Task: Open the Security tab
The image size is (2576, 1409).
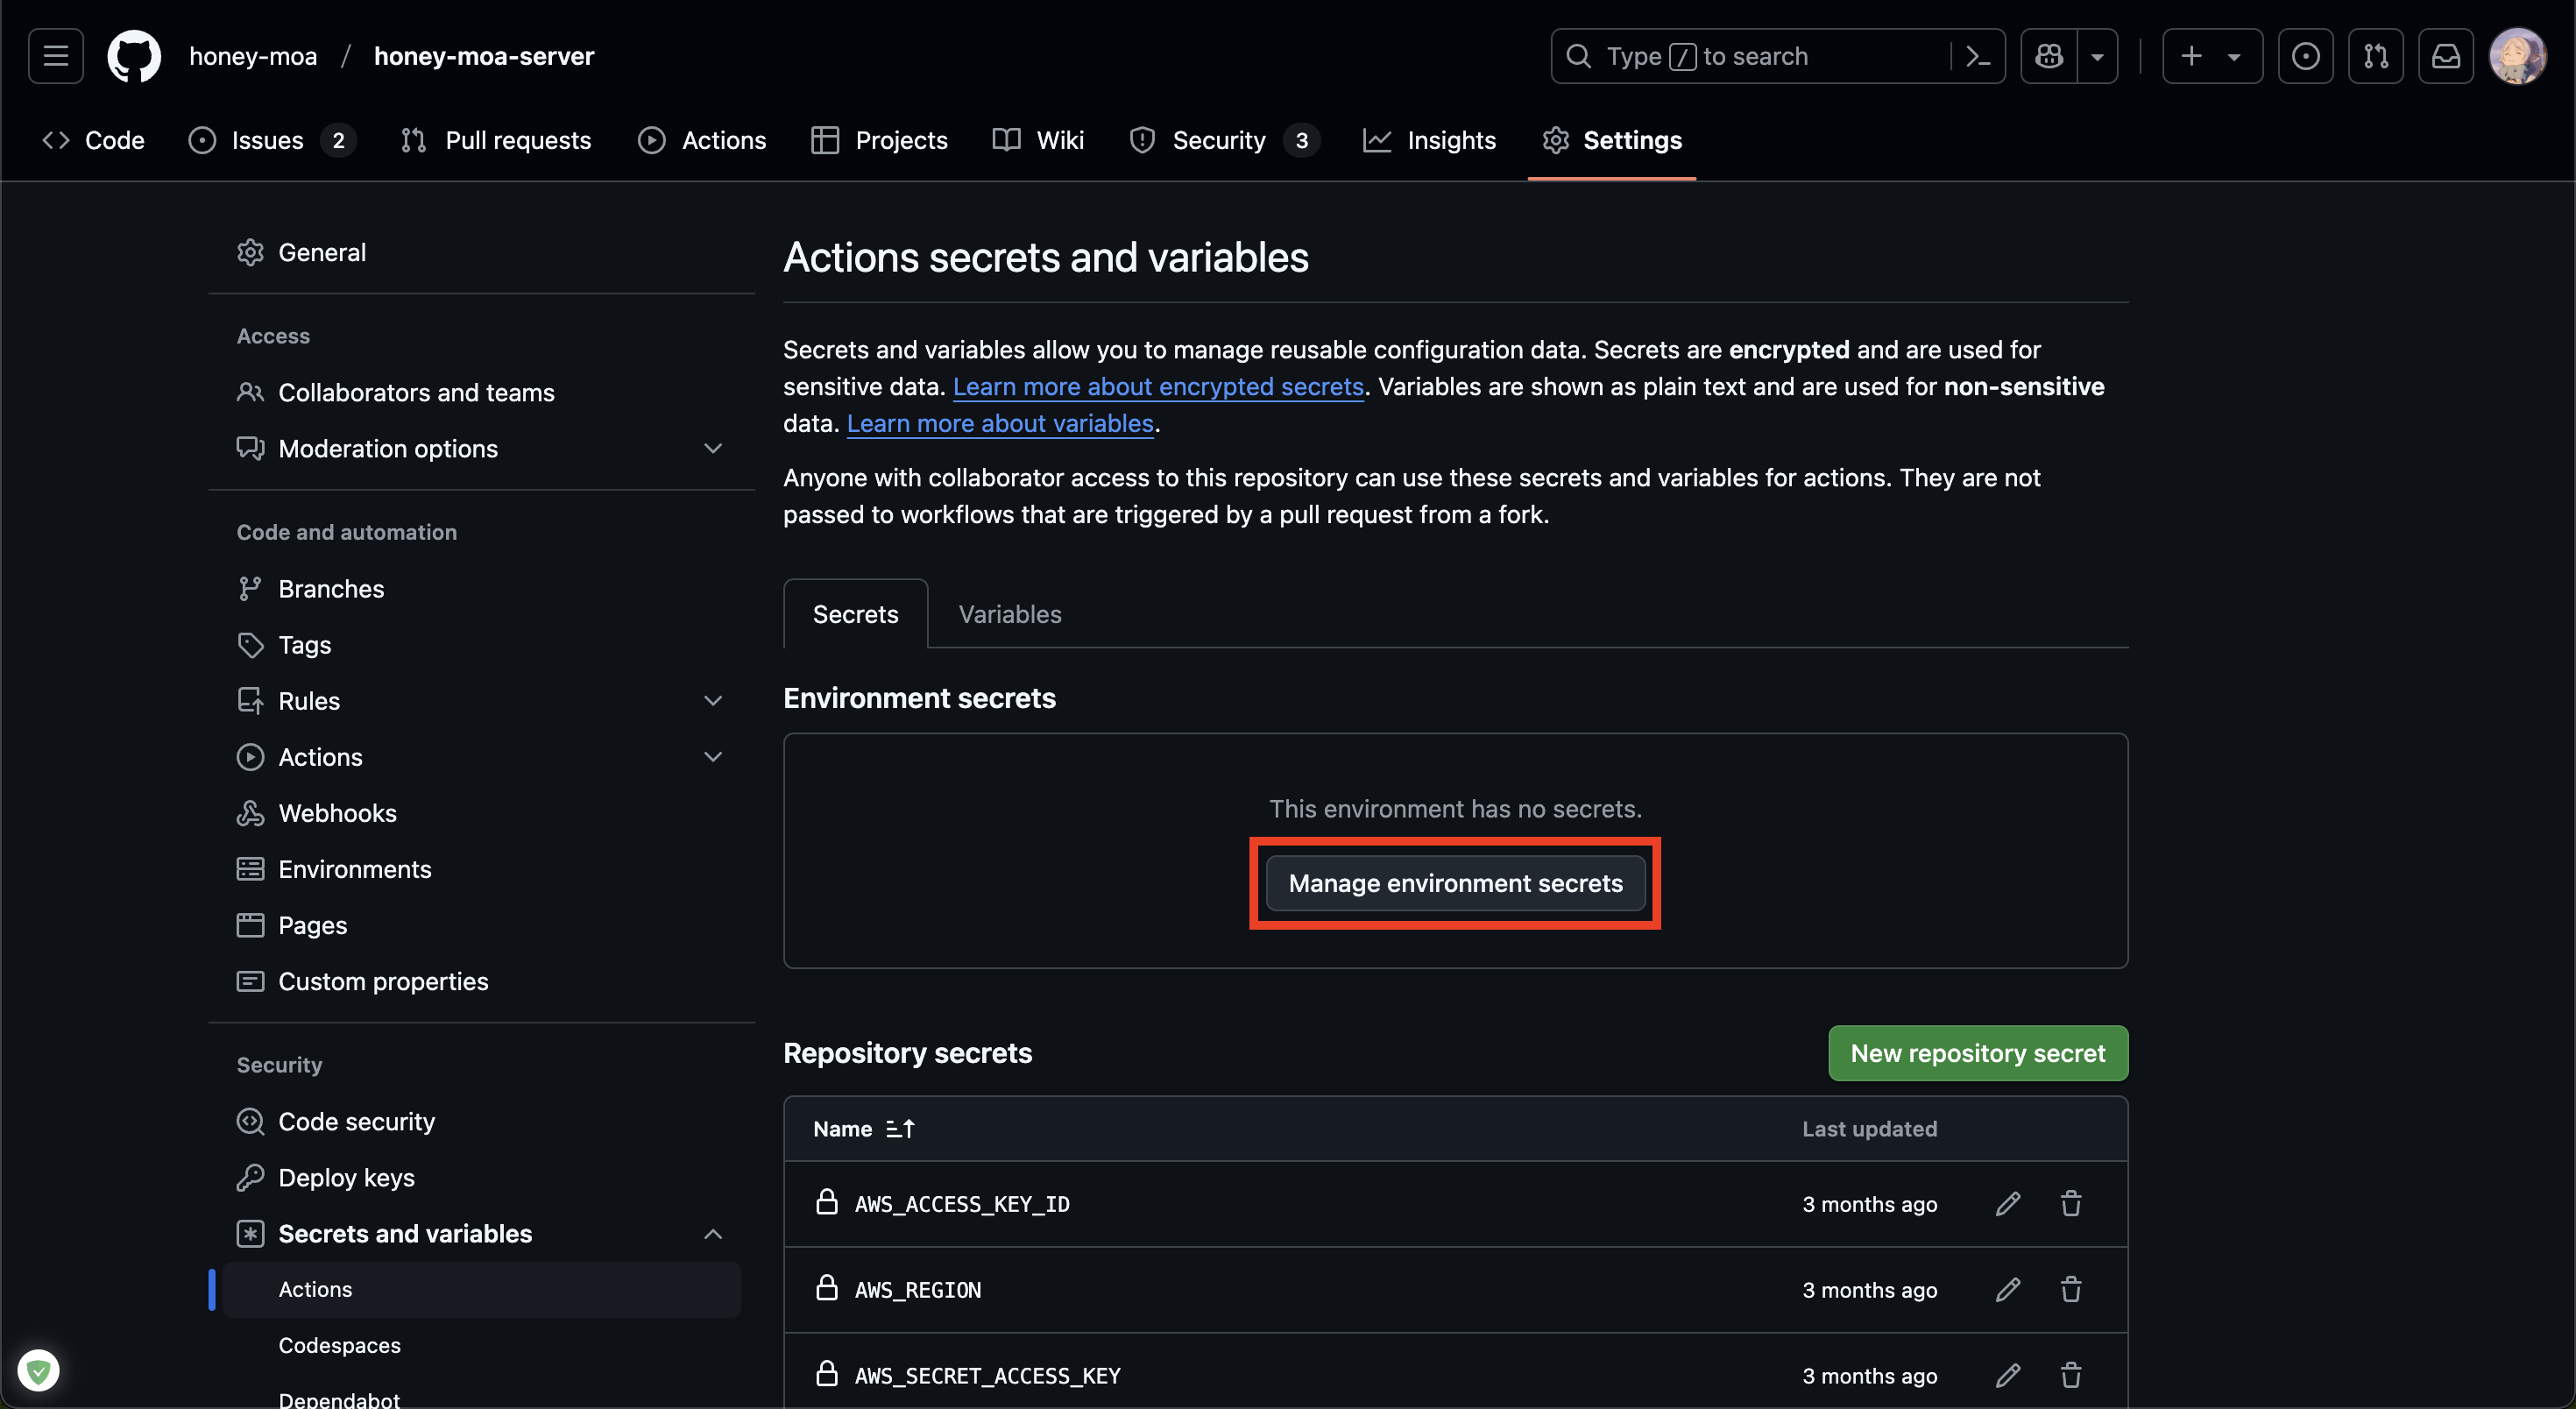Action: coord(1224,140)
